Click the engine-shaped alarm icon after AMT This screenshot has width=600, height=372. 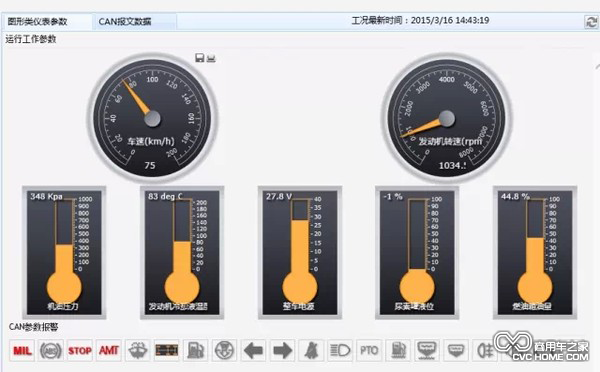click(138, 350)
